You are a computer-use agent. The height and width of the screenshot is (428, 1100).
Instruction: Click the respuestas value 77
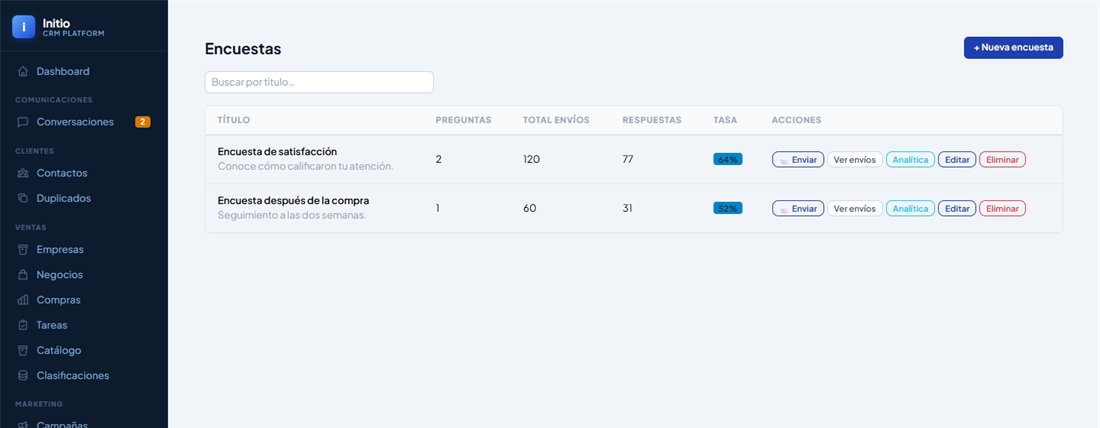(628, 159)
